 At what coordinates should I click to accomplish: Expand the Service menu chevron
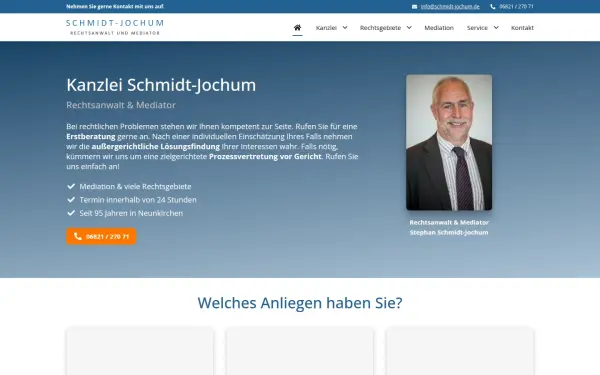point(496,28)
